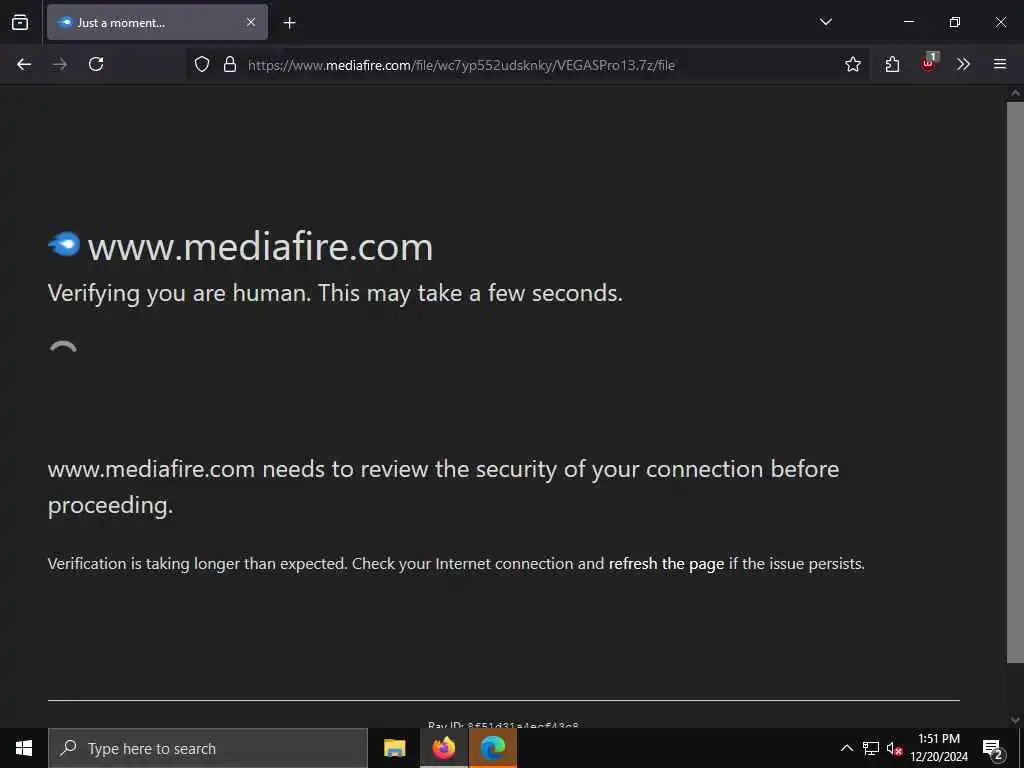Viewport: 1024px width, 768px height.
Task: Show hidden system tray icons
Action: coord(846,748)
